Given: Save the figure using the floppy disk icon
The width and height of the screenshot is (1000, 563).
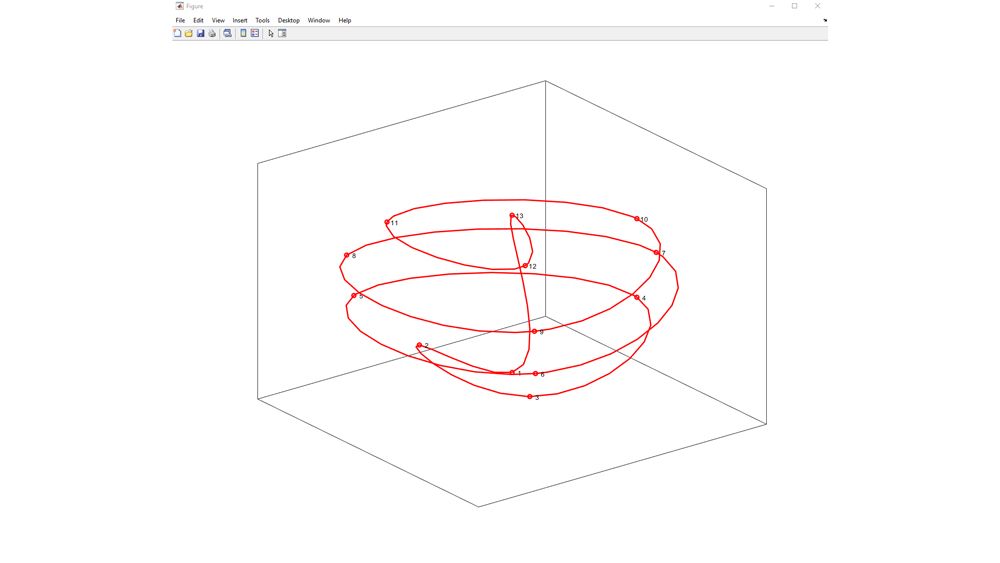Looking at the screenshot, I should [200, 33].
